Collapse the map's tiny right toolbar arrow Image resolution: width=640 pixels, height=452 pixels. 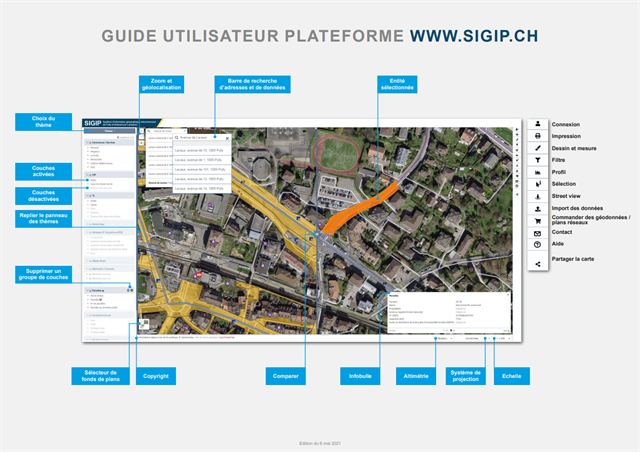tap(517, 194)
